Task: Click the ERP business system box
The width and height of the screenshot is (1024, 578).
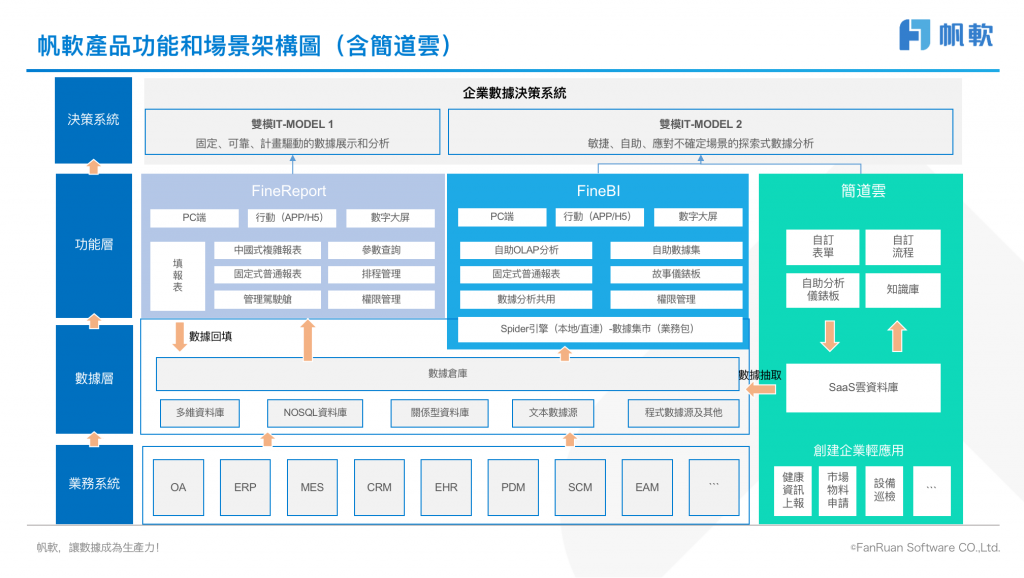Action: tap(245, 488)
